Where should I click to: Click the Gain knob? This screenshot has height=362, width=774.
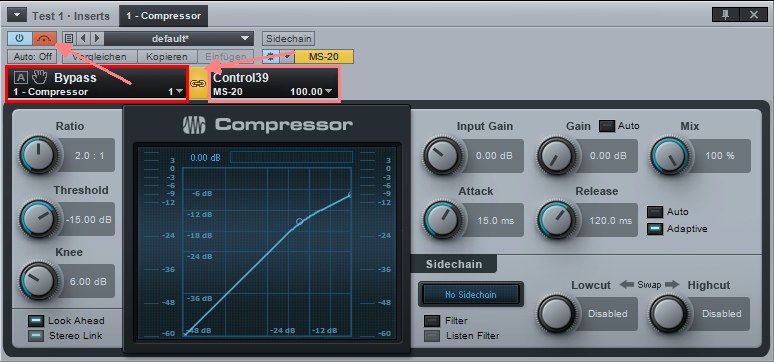(x=557, y=155)
